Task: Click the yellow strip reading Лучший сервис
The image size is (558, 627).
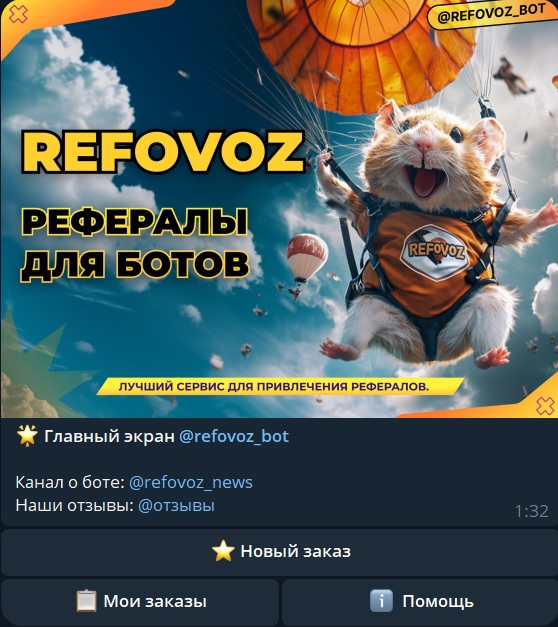Action: point(279,386)
